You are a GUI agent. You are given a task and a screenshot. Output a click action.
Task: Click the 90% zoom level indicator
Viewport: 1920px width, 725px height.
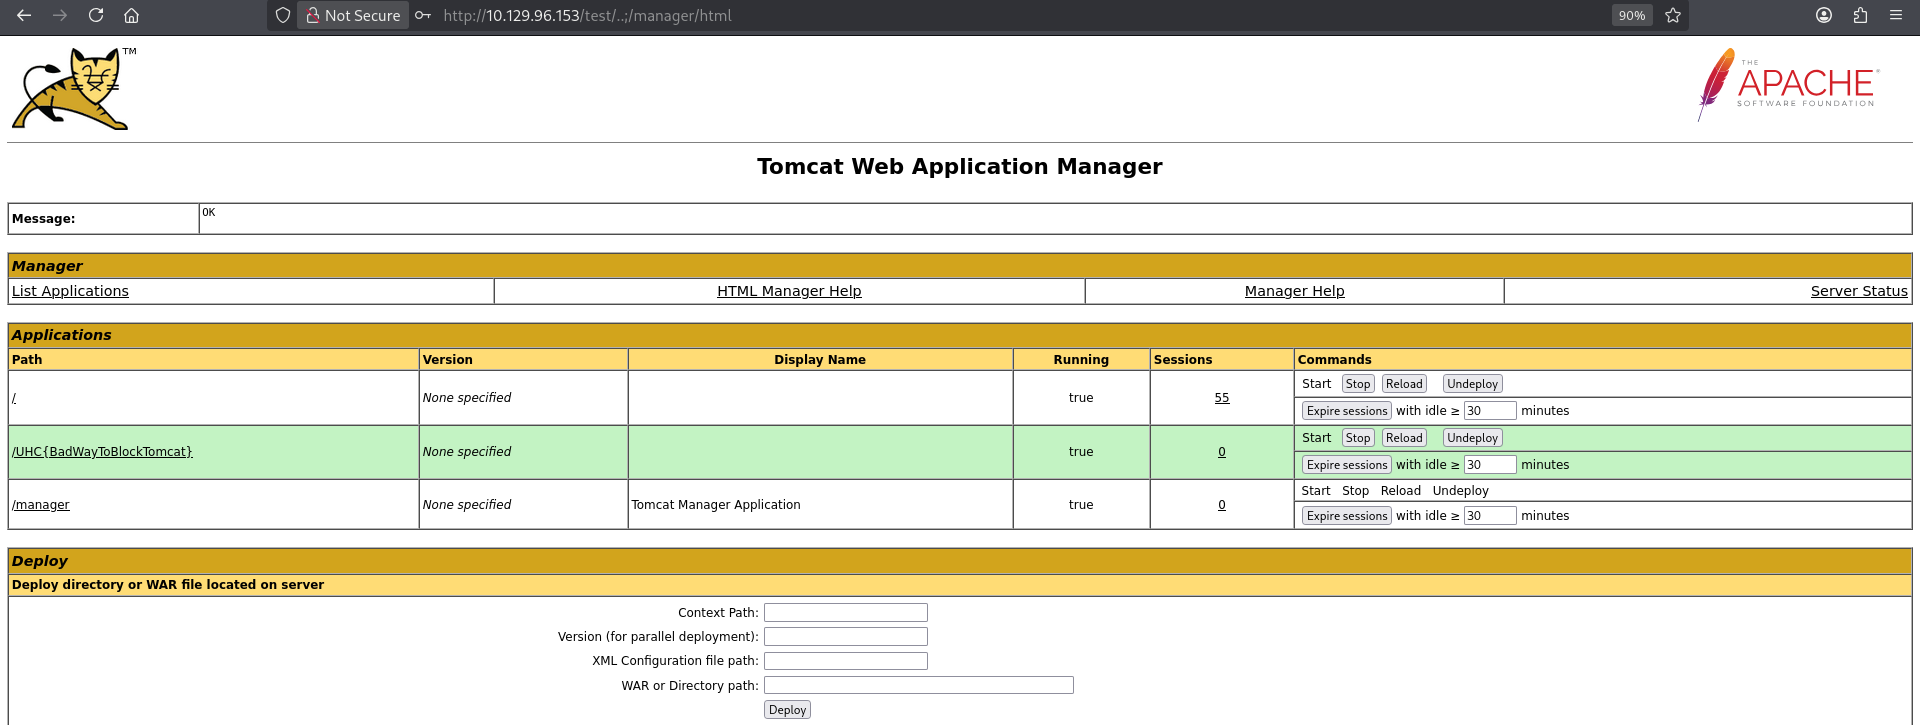[1632, 15]
